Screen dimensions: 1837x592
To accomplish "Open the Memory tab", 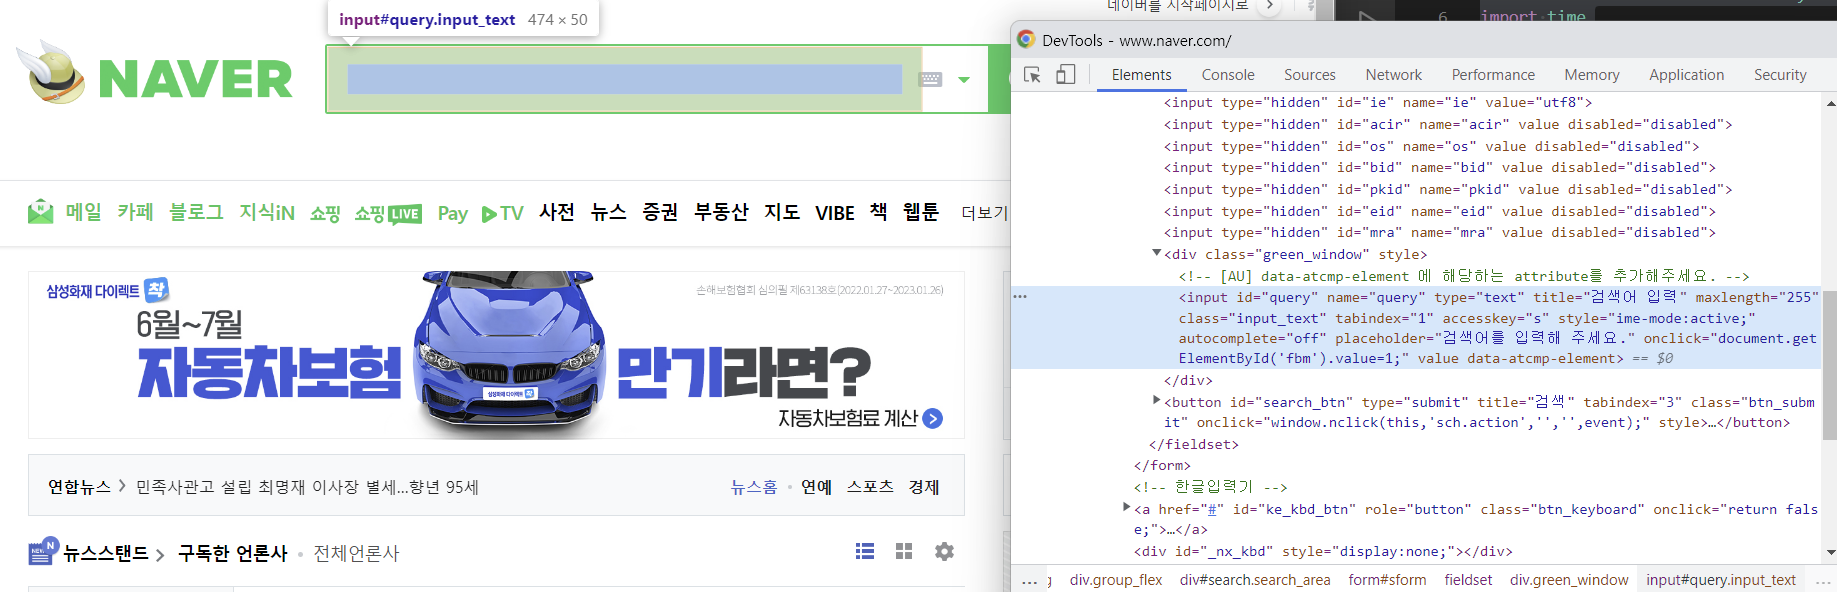I will [x=1592, y=75].
